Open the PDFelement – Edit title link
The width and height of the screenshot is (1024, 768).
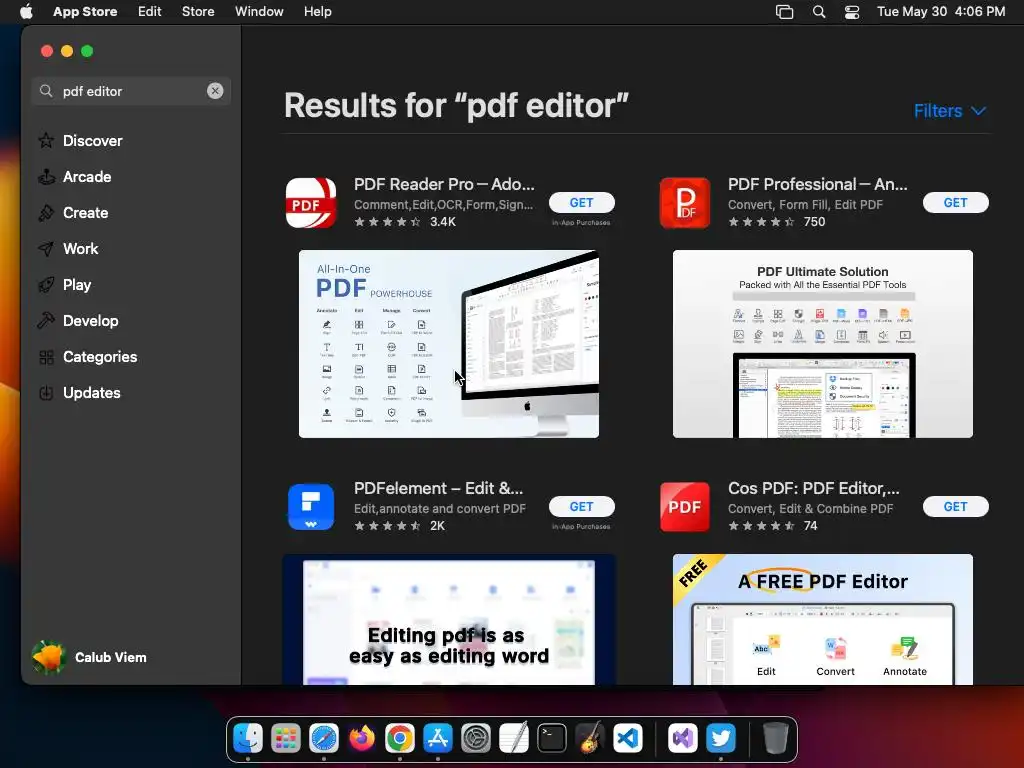point(438,488)
